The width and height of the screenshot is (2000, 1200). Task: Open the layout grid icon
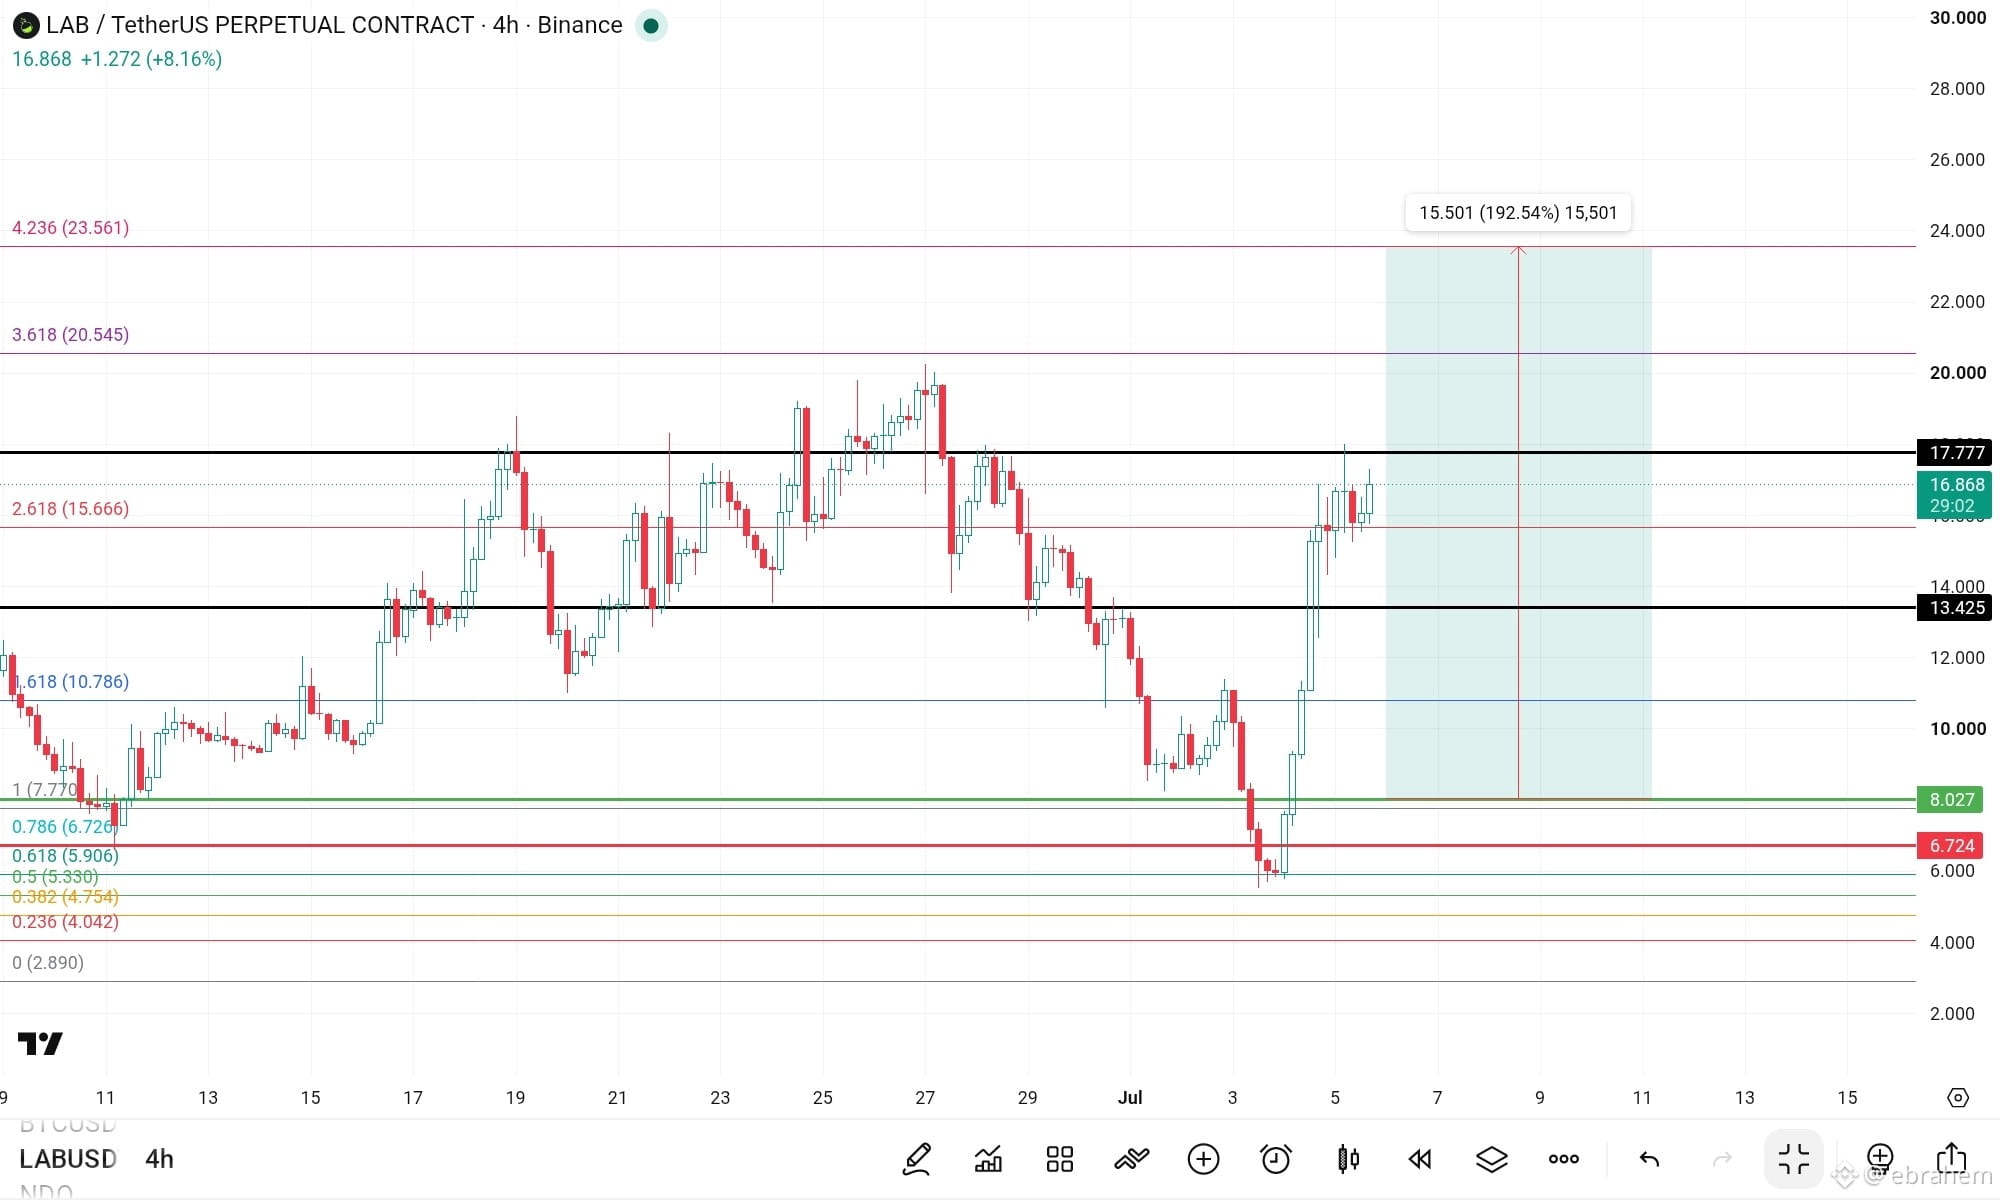[1060, 1159]
